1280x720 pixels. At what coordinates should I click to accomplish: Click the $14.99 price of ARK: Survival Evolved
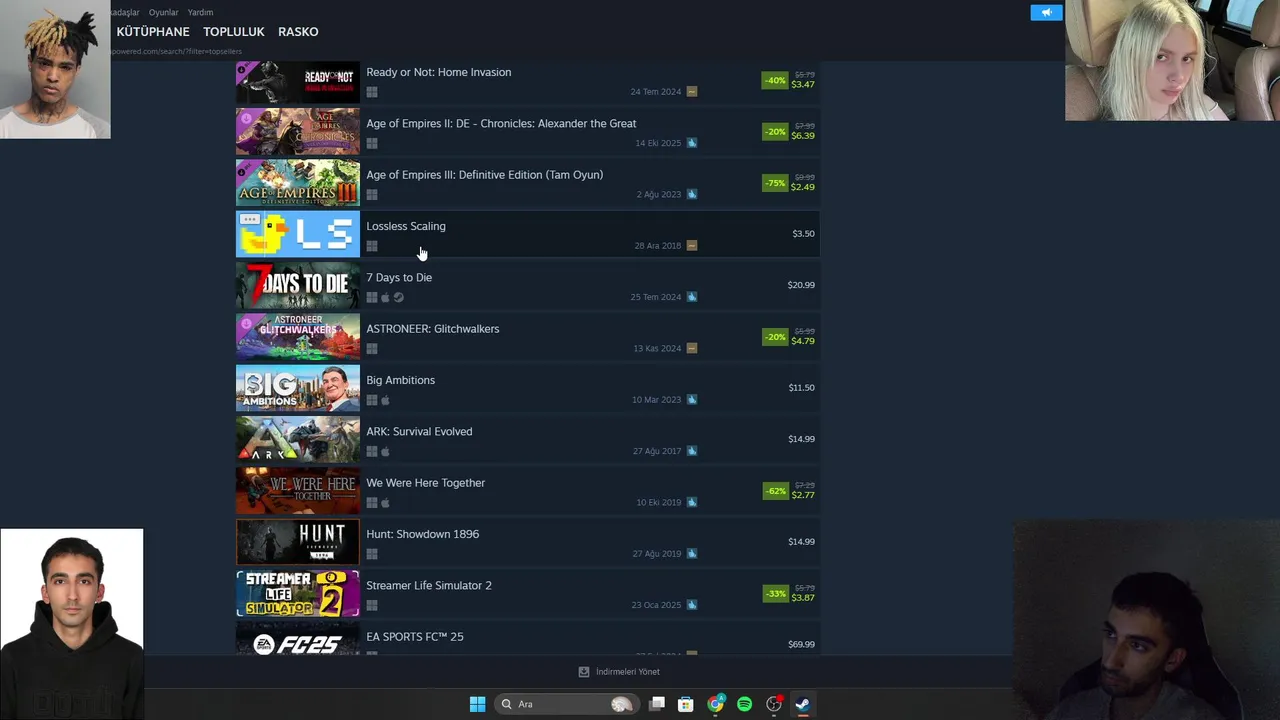point(801,439)
